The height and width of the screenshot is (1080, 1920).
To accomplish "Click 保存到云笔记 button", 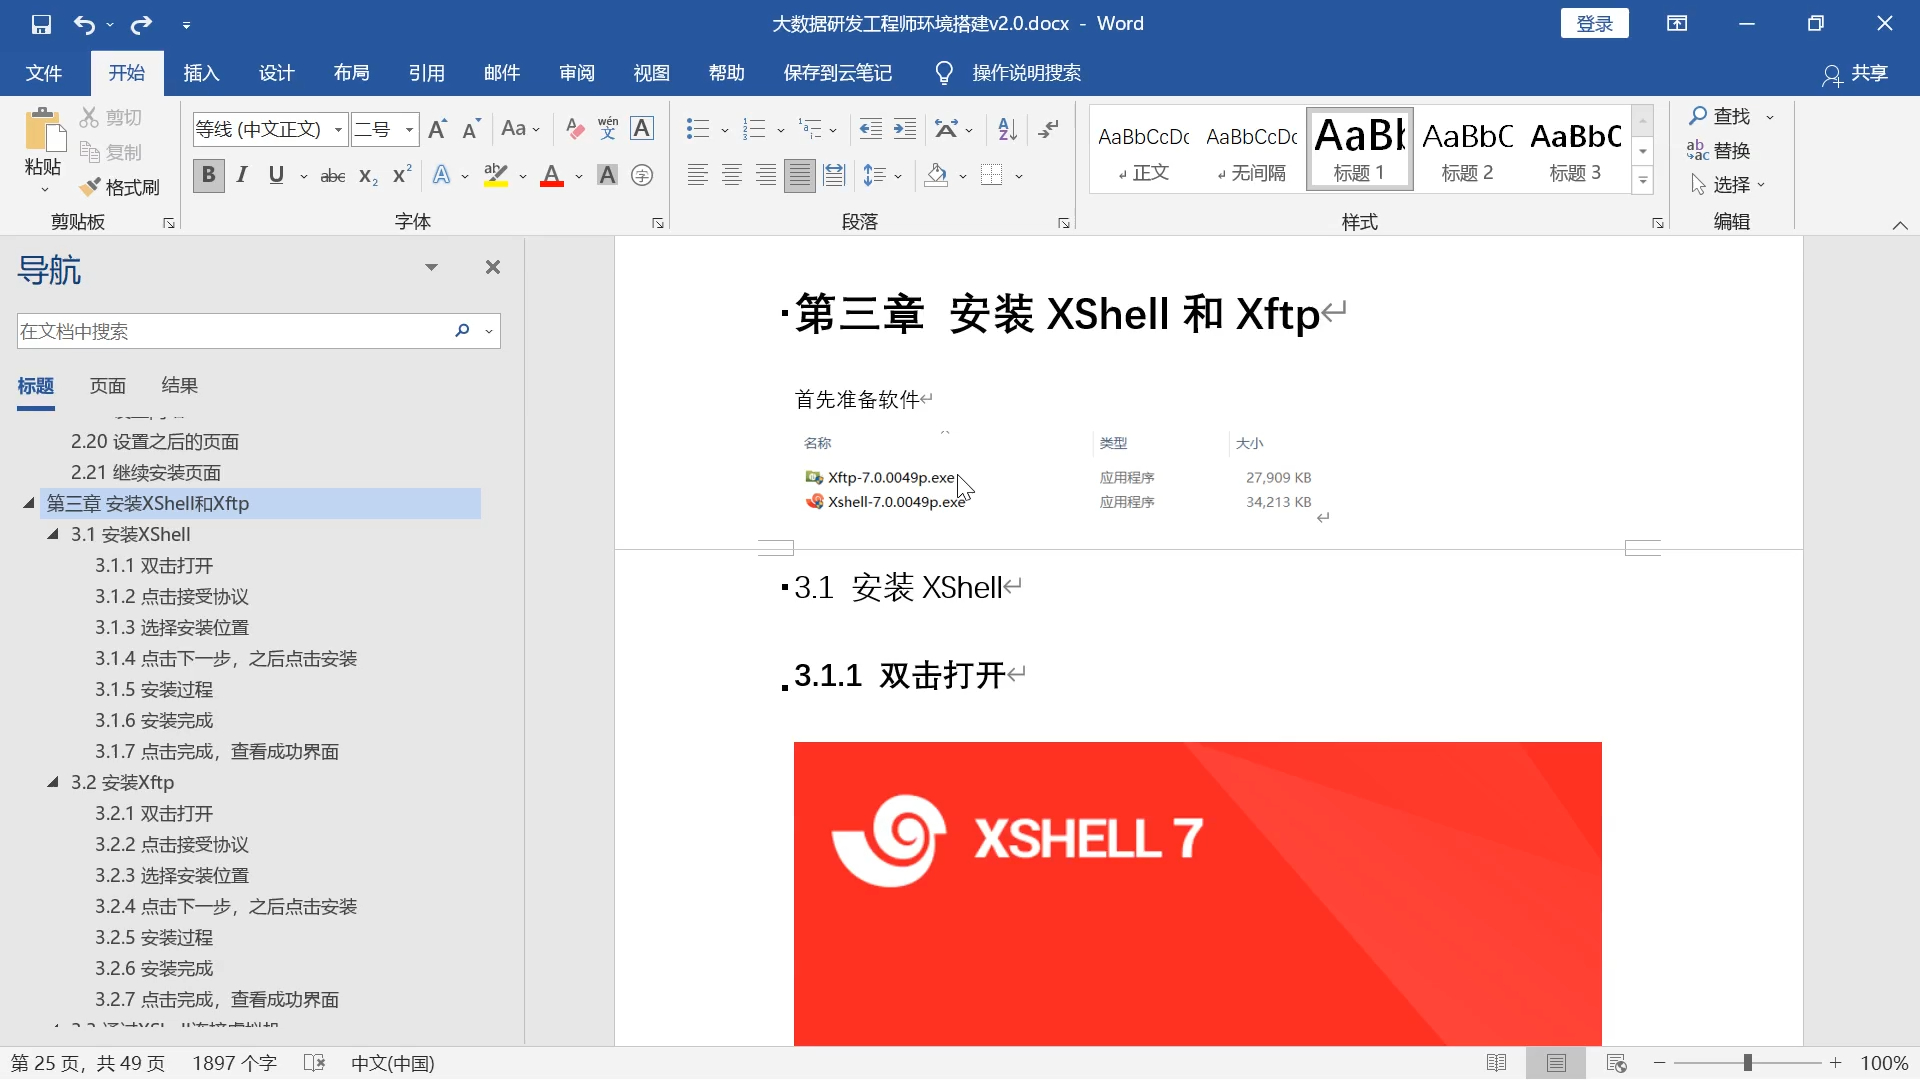I will pos(837,73).
